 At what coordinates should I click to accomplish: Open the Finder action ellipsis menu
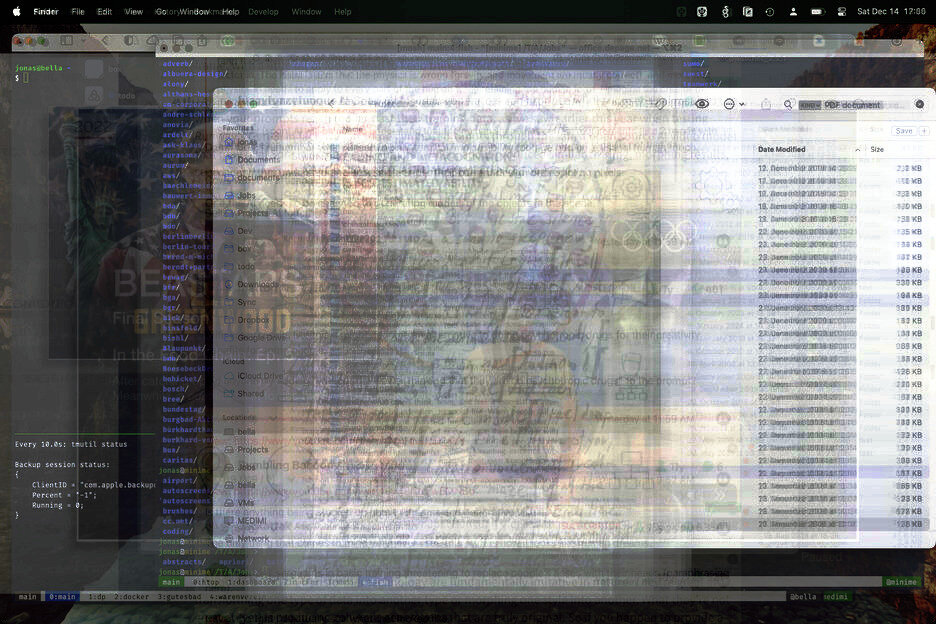(x=729, y=104)
